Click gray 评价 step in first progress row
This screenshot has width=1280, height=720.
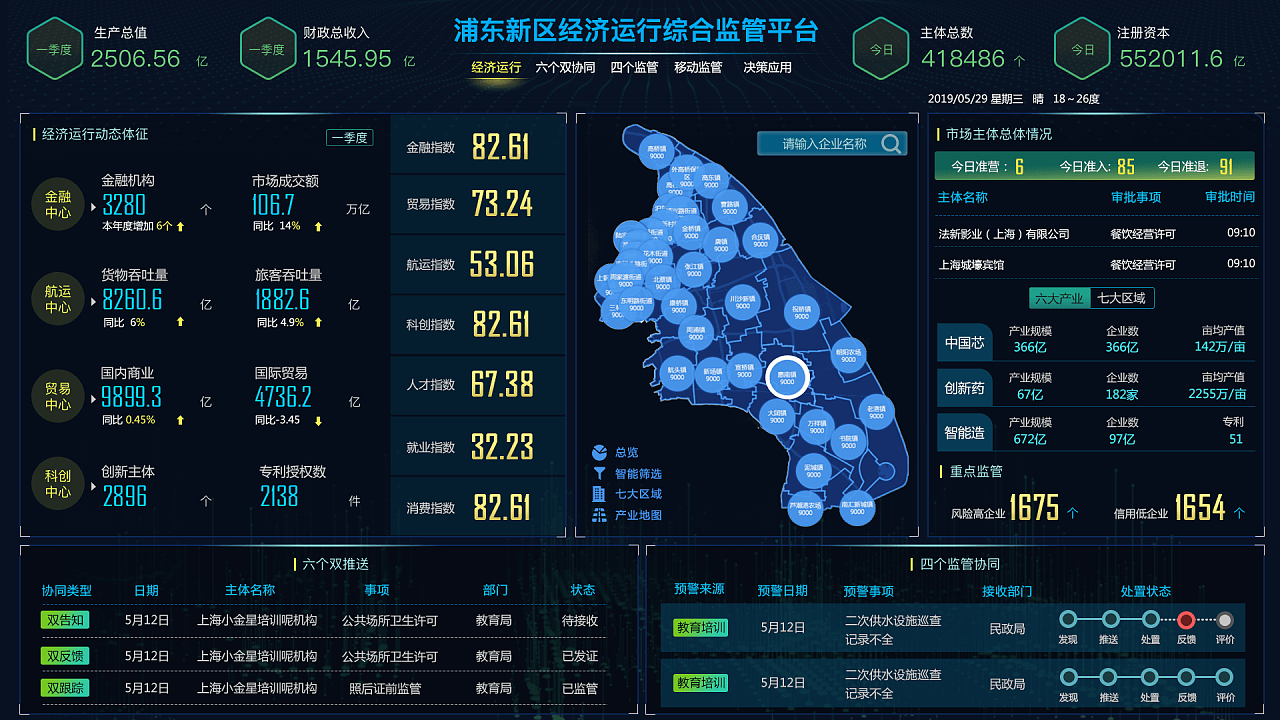tap(1225, 620)
